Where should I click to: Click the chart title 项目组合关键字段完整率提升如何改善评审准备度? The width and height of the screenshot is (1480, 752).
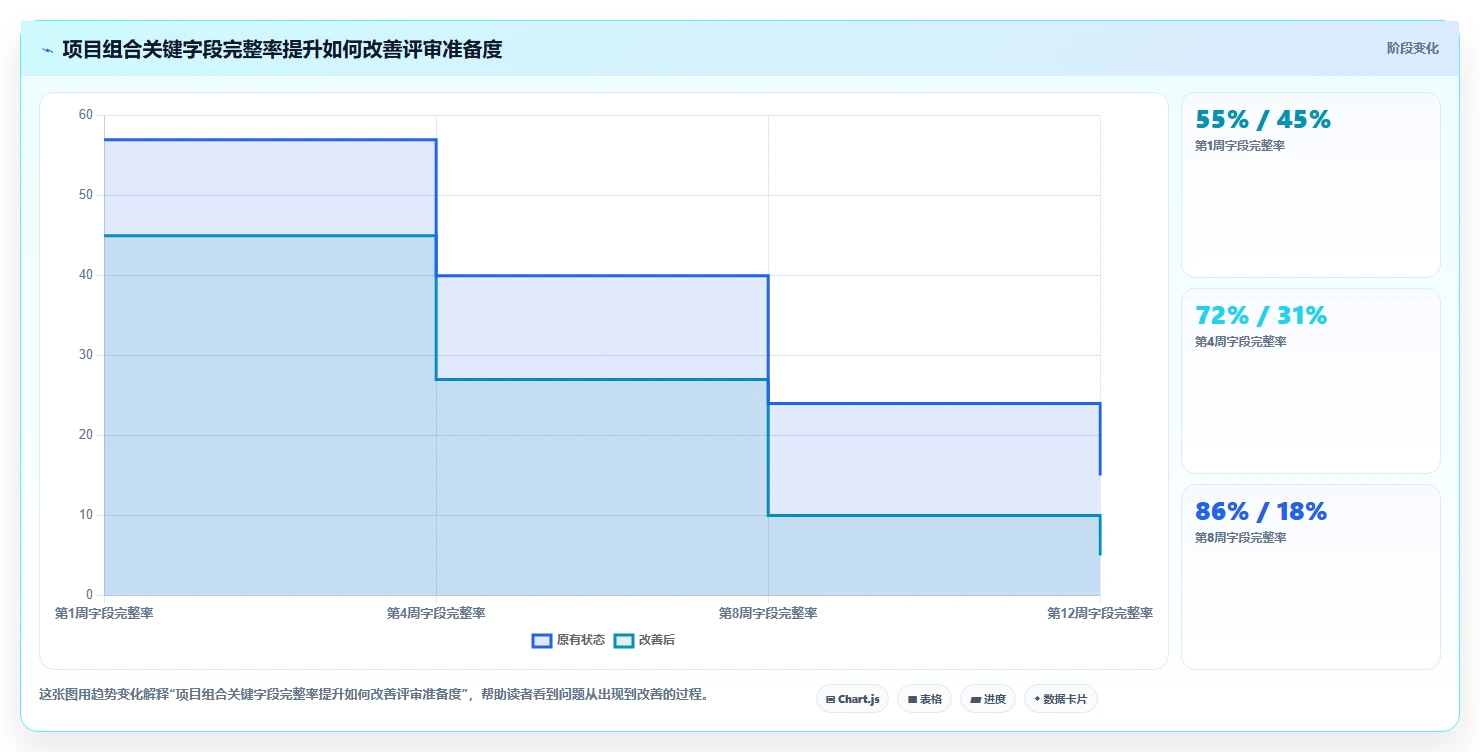tap(282, 49)
